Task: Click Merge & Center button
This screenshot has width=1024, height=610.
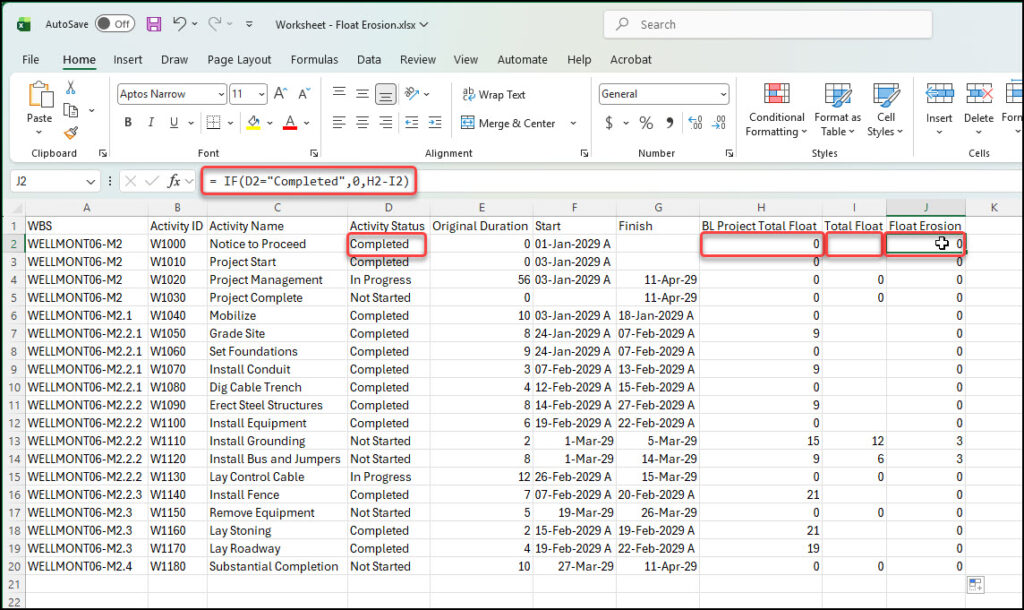Action: tap(507, 123)
